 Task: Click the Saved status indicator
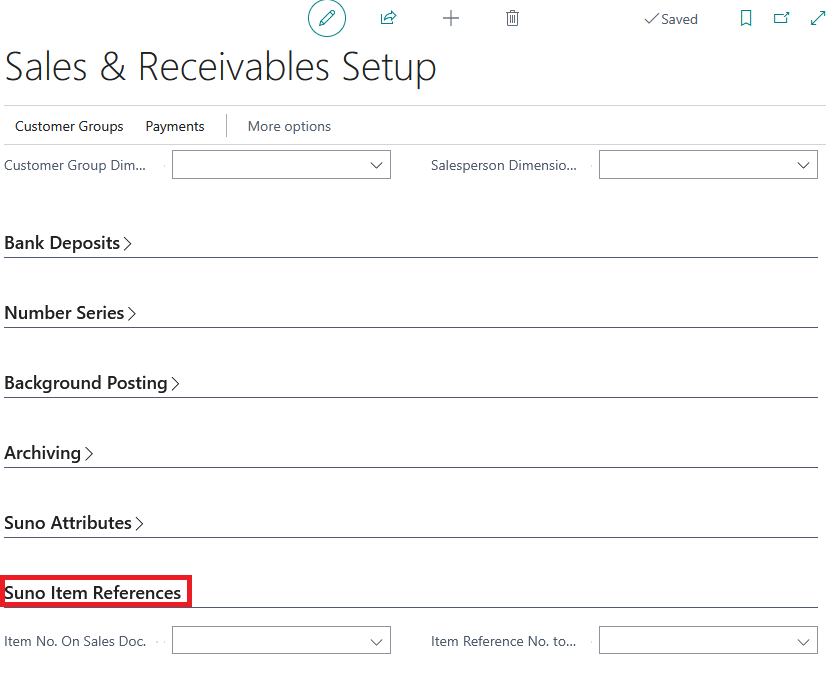tap(671, 19)
